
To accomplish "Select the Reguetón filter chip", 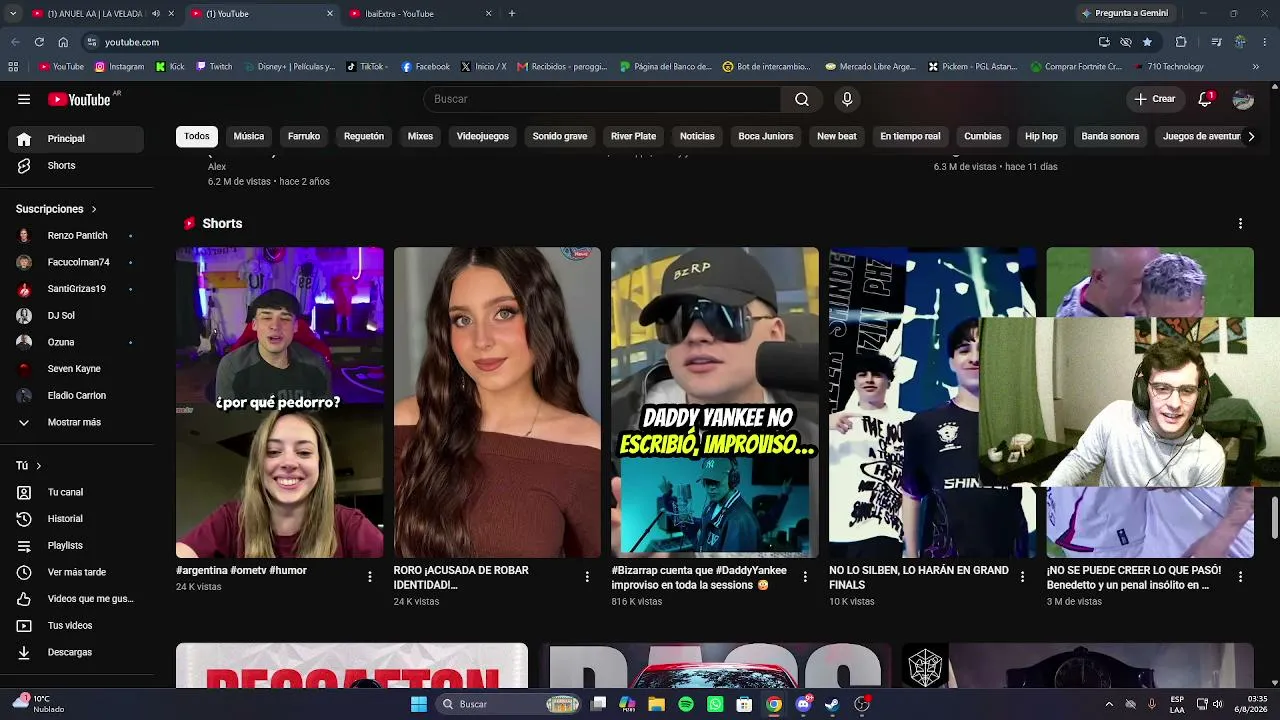I will [364, 136].
